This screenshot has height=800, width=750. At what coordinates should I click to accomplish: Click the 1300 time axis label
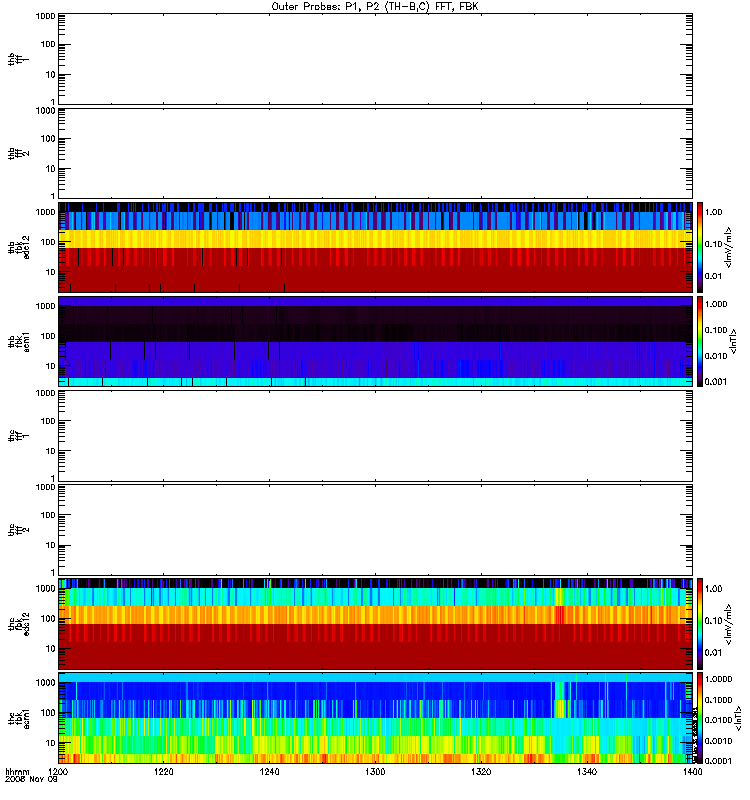tap(375, 772)
